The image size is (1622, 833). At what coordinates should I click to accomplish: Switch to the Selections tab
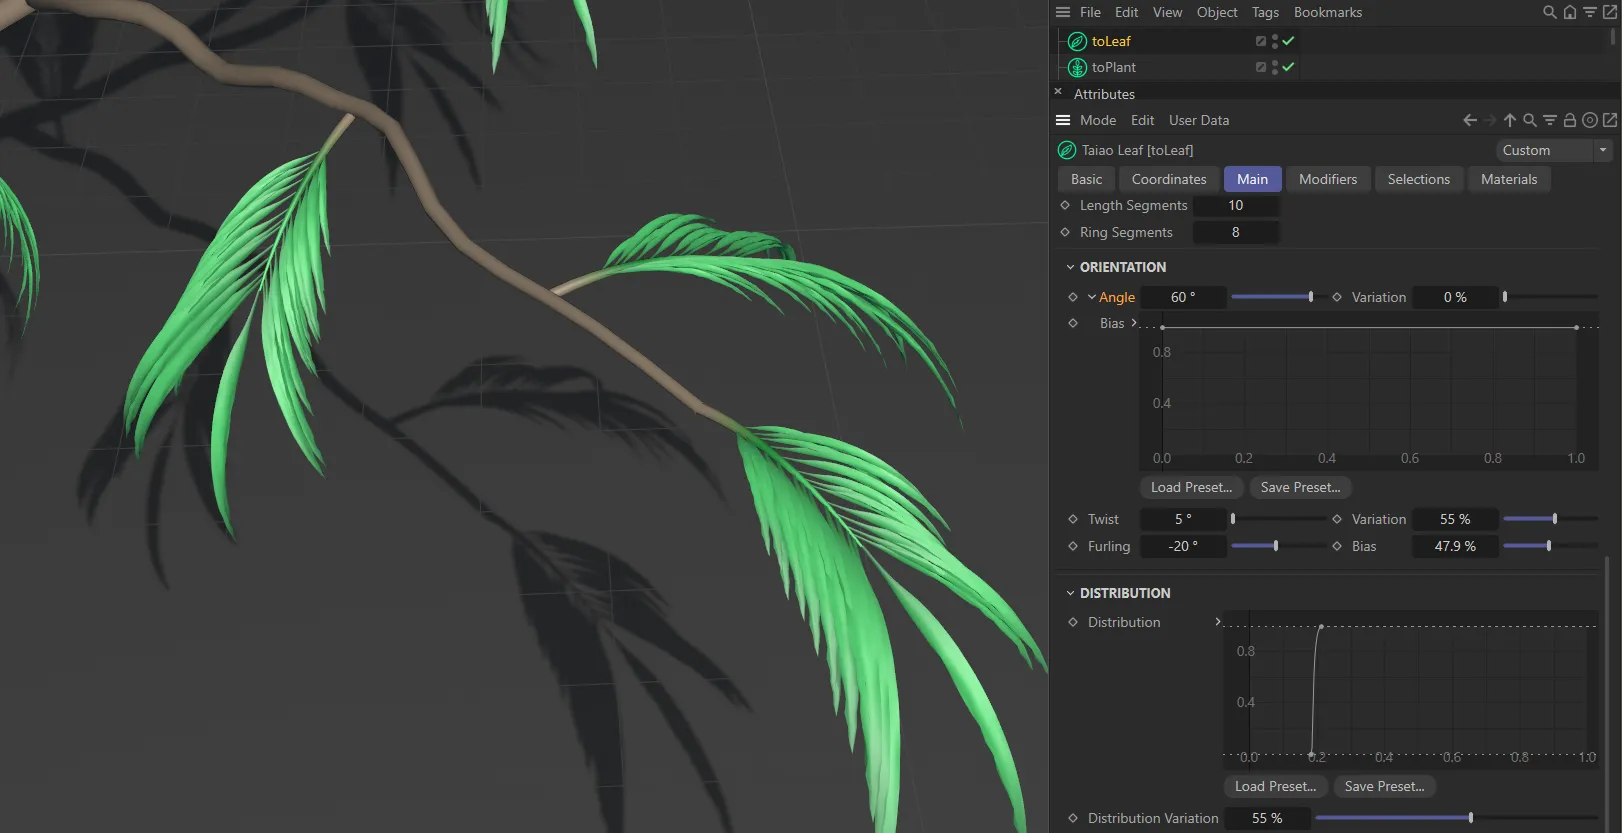coord(1418,179)
